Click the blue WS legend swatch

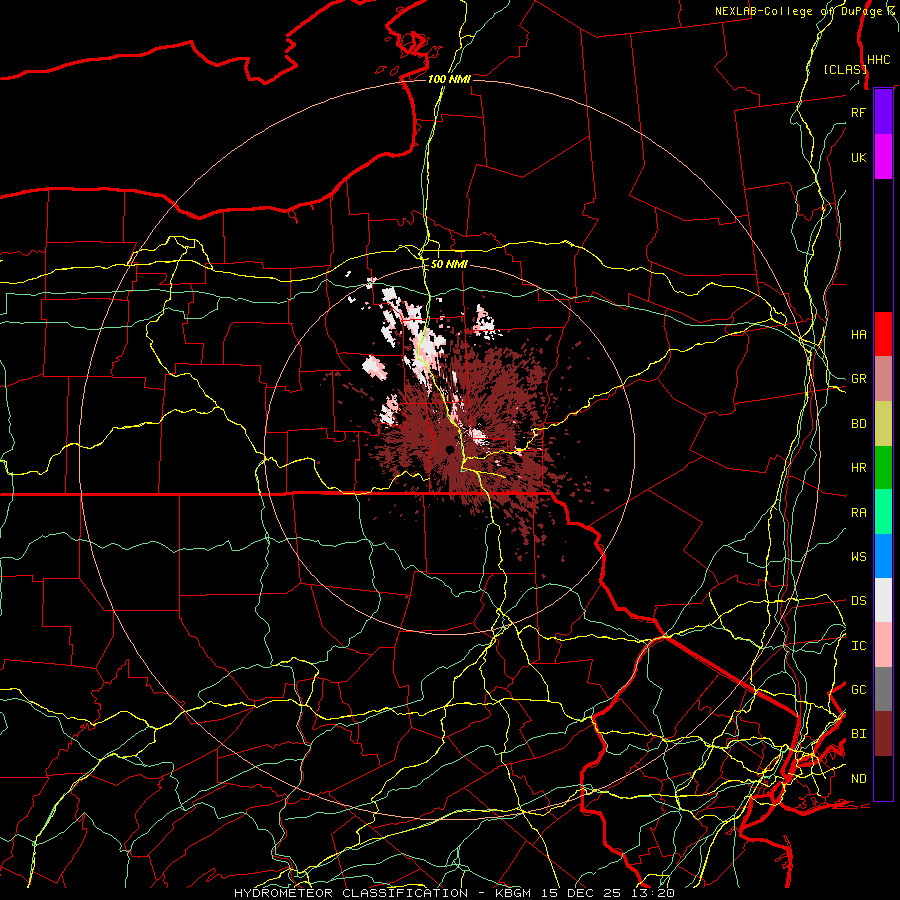click(x=883, y=556)
